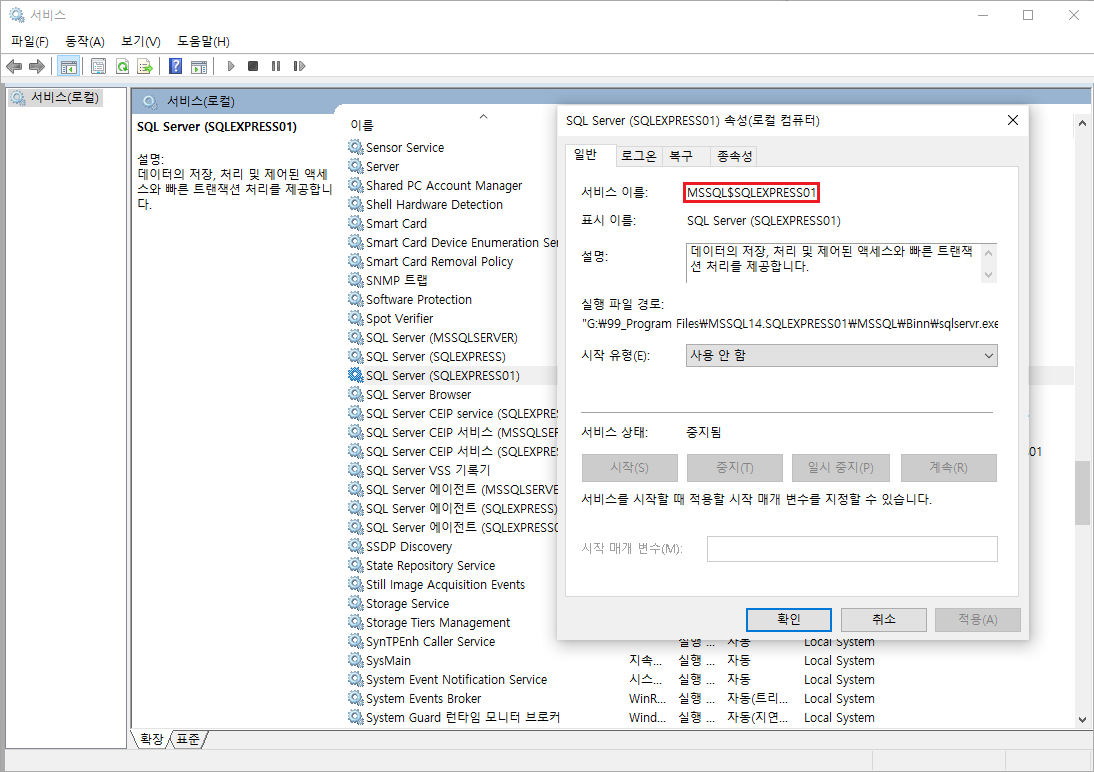
Task: Click gear icon next to SysMain
Action: (356, 660)
